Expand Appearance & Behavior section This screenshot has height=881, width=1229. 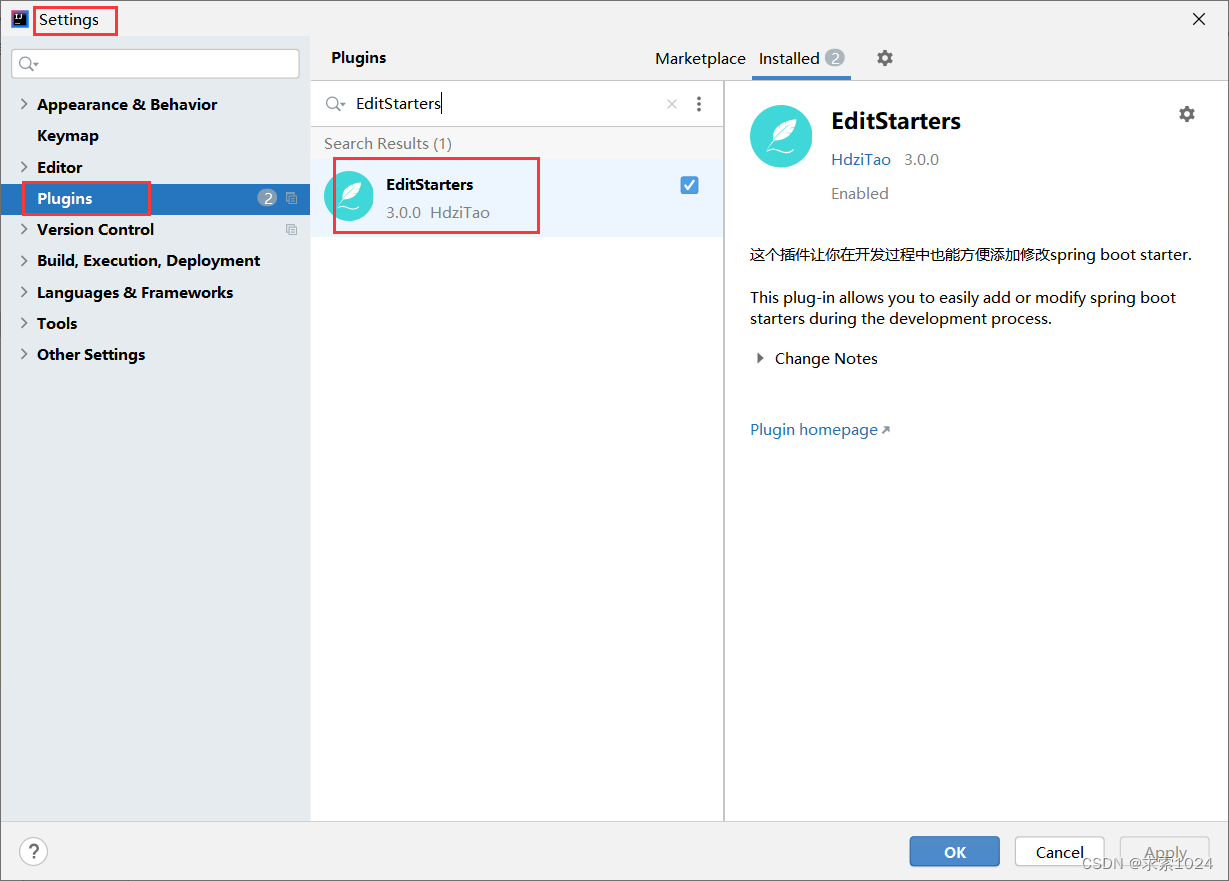(24, 104)
